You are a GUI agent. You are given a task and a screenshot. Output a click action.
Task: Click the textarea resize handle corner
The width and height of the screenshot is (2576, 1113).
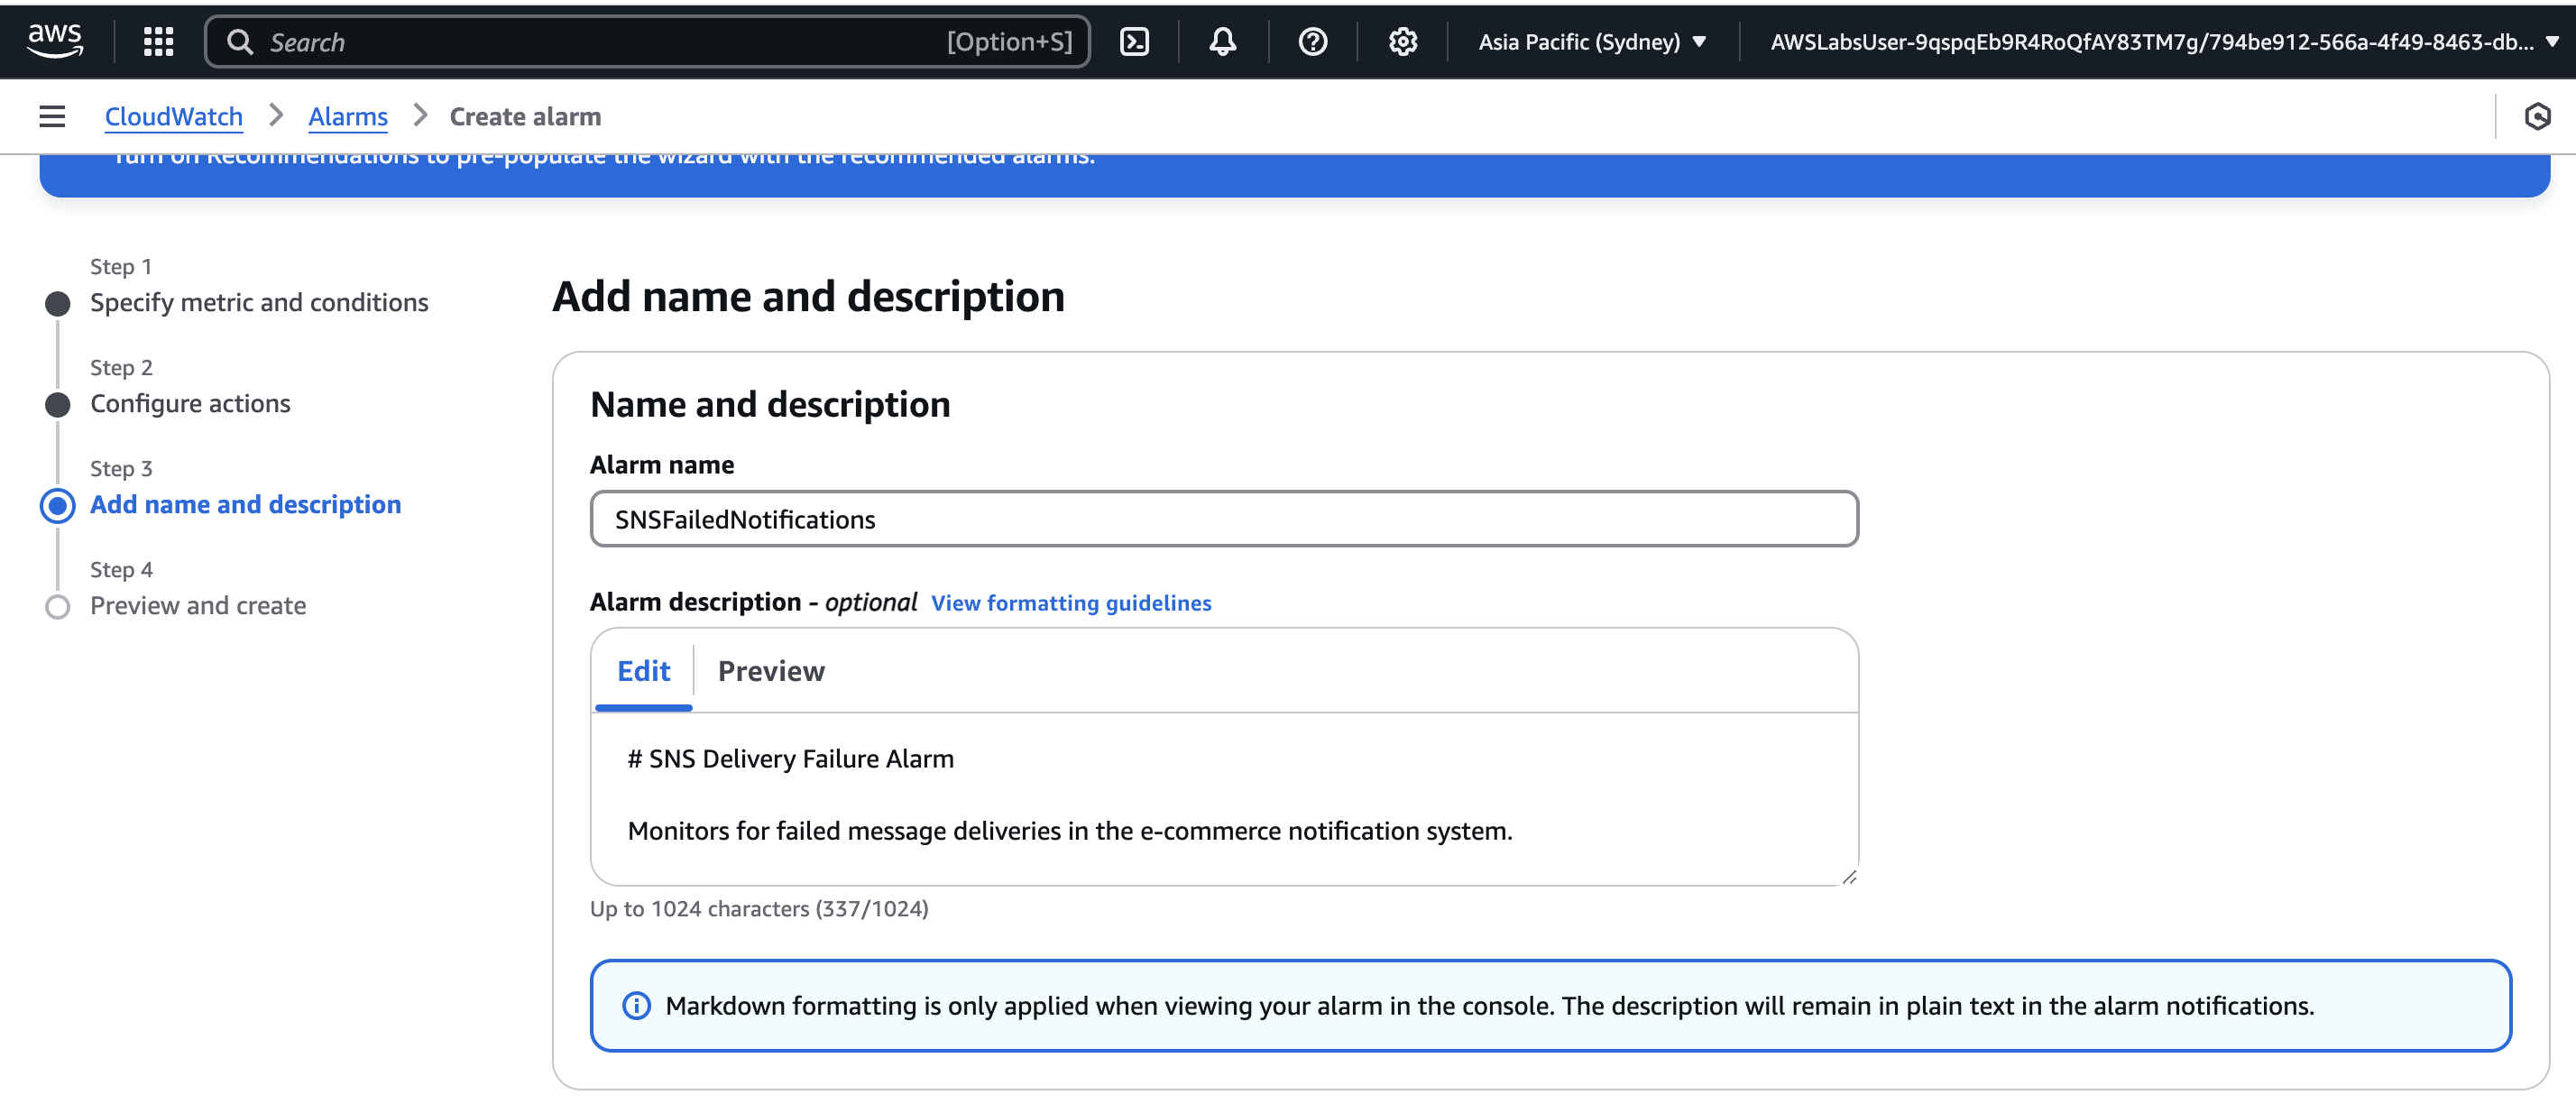tap(1849, 876)
